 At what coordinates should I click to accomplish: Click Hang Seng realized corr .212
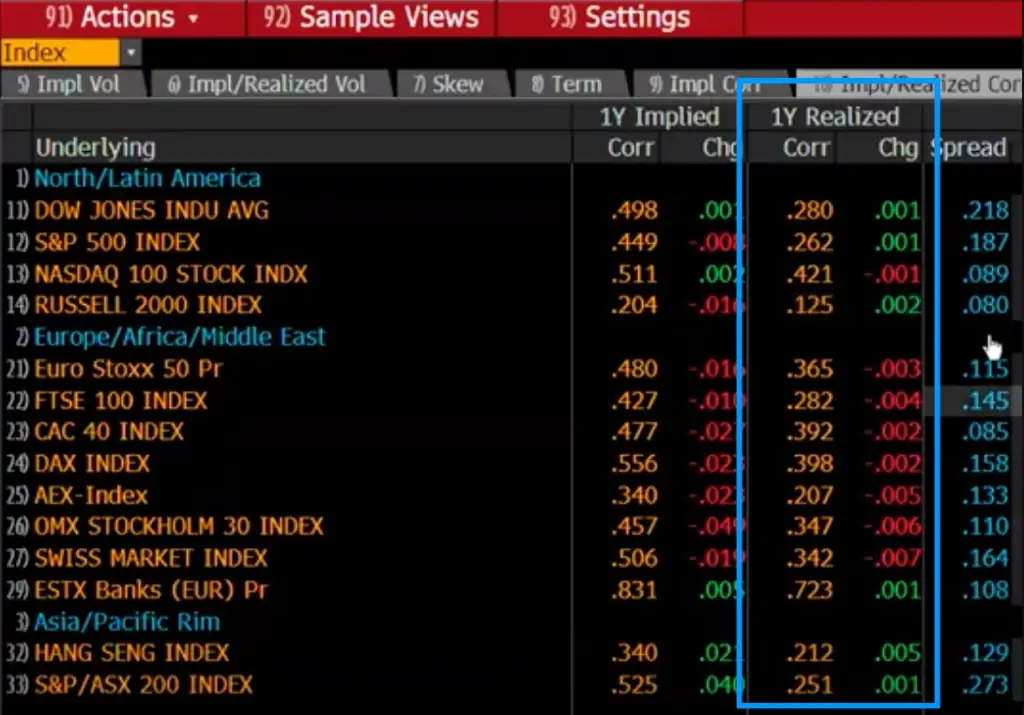[810, 653]
